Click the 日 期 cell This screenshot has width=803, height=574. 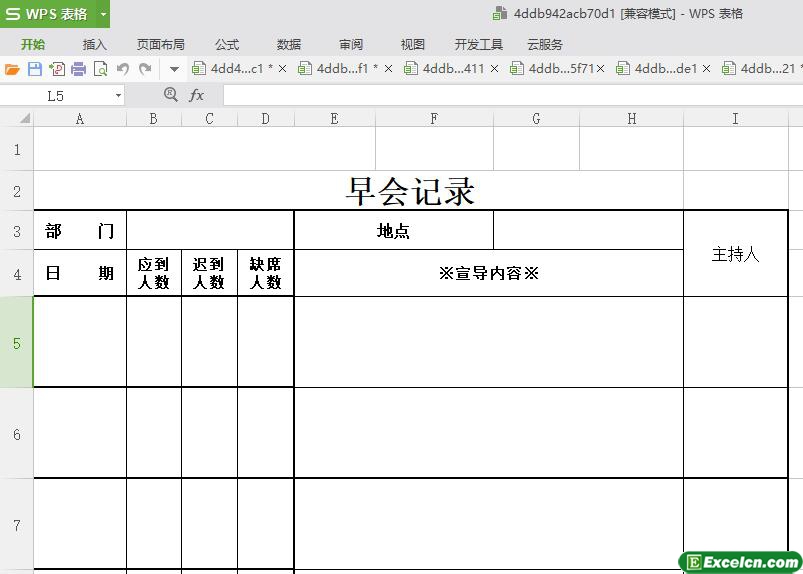click(80, 273)
